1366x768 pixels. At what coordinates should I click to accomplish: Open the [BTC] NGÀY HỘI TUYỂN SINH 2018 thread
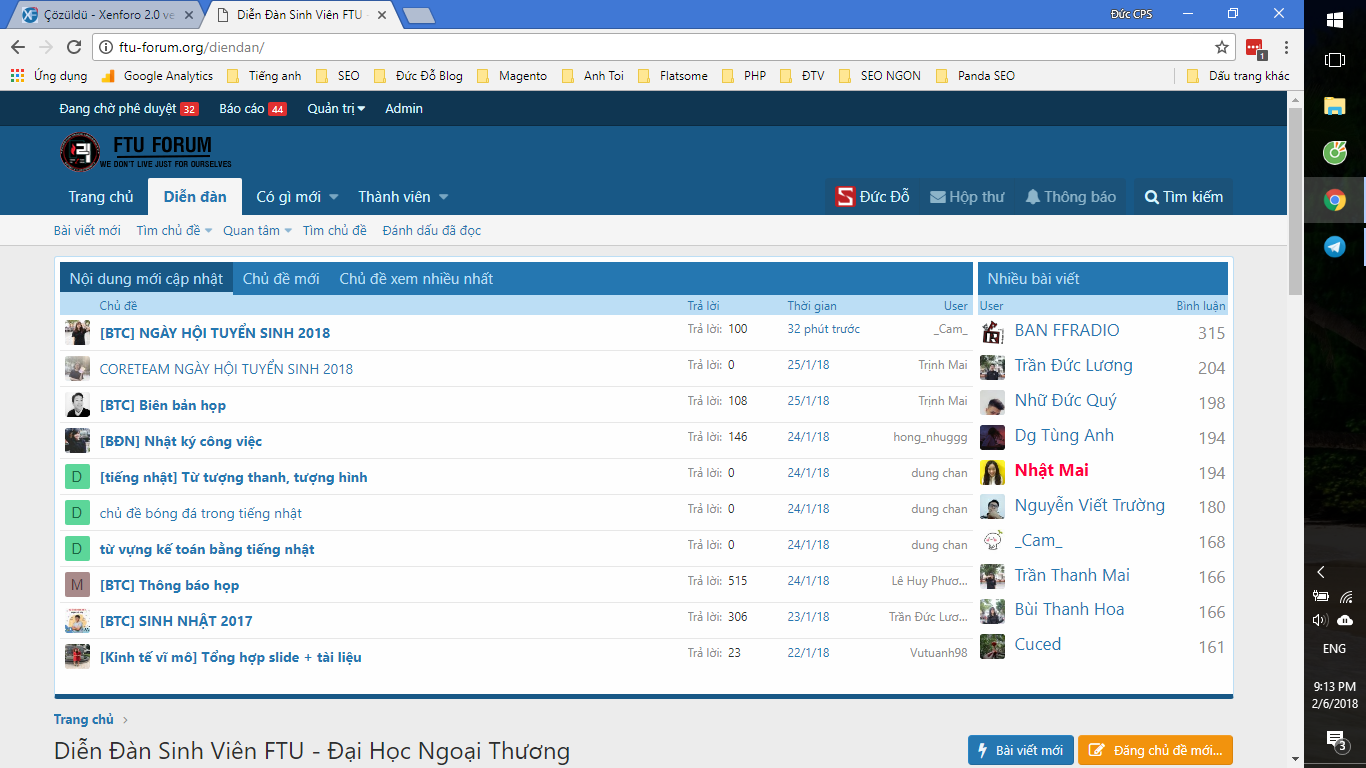[214, 333]
